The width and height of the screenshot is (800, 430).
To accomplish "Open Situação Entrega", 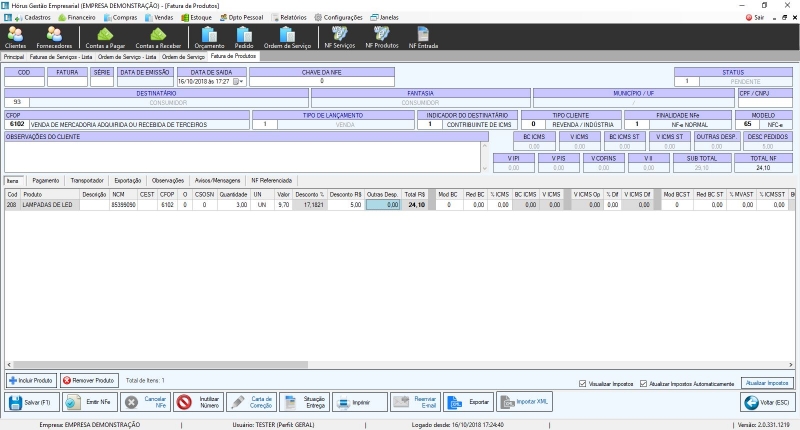I will point(305,402).
